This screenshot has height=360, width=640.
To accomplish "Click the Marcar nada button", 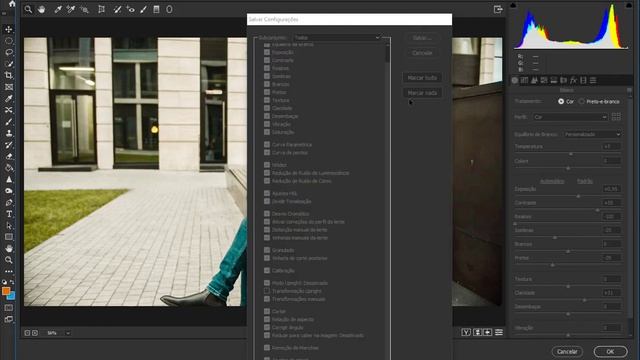I will pyautogui.click(x=422, y=93).
